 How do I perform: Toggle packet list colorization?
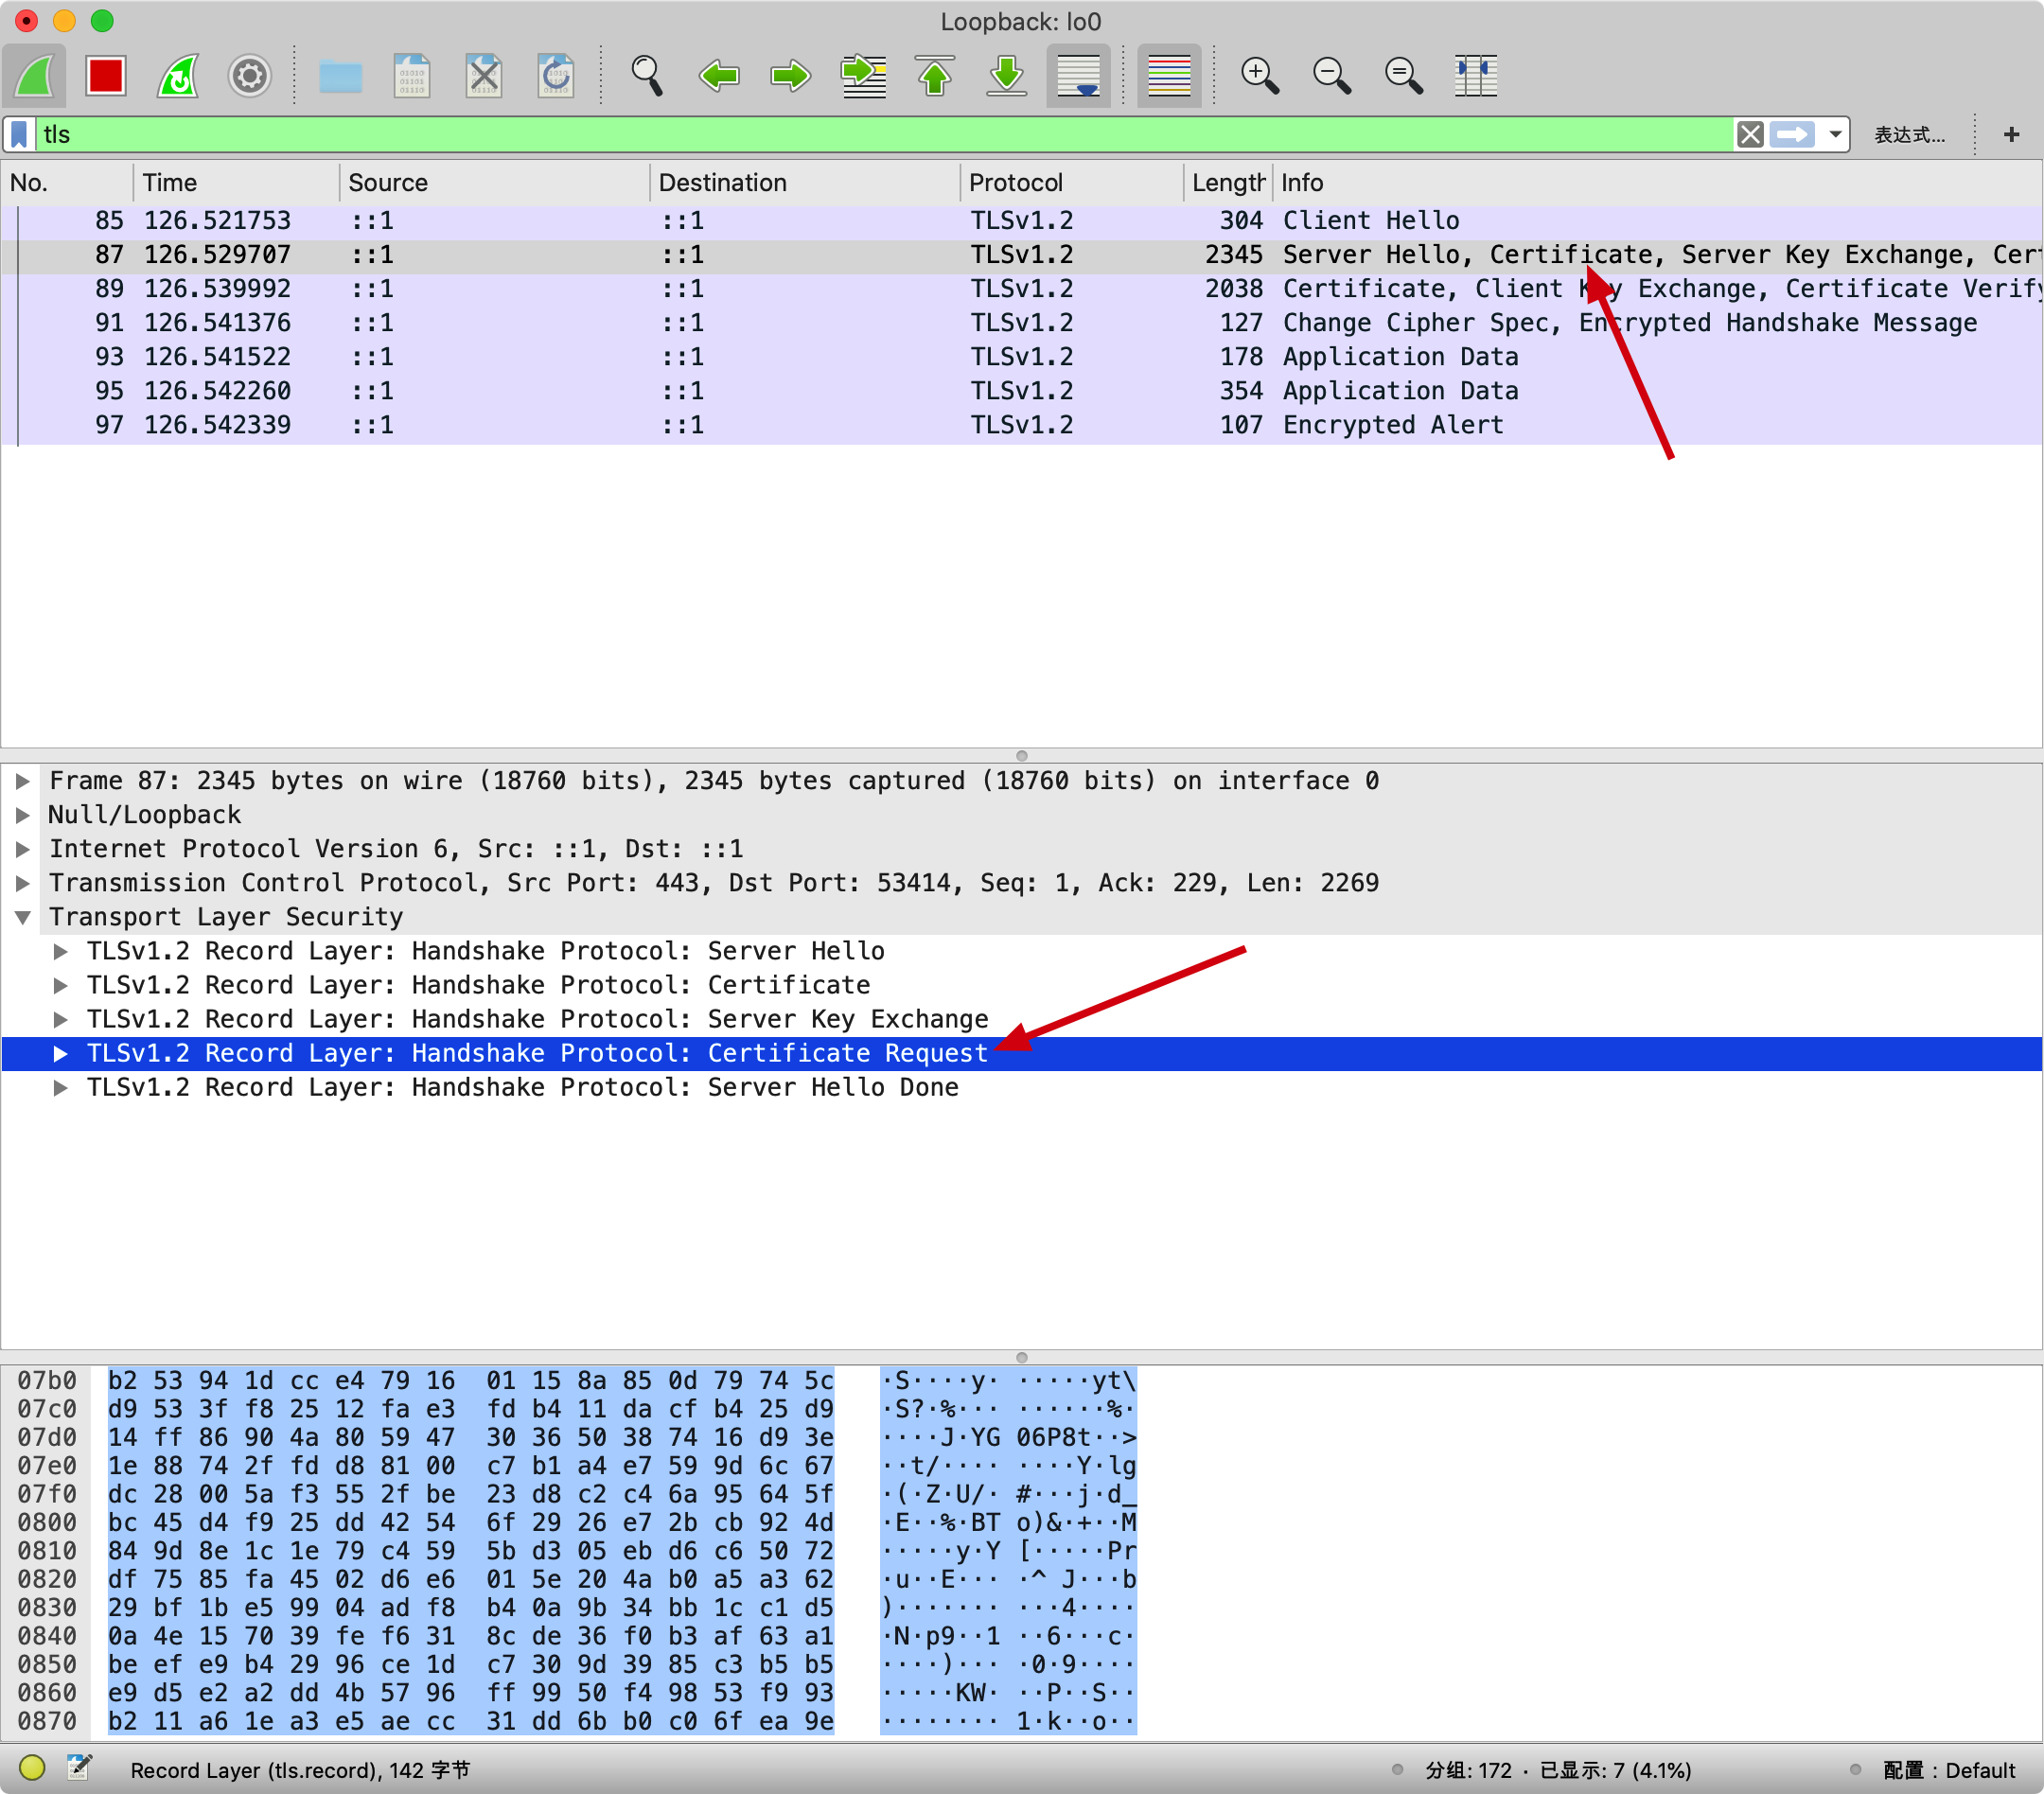pyautogui.click(x=1168, y=76)
